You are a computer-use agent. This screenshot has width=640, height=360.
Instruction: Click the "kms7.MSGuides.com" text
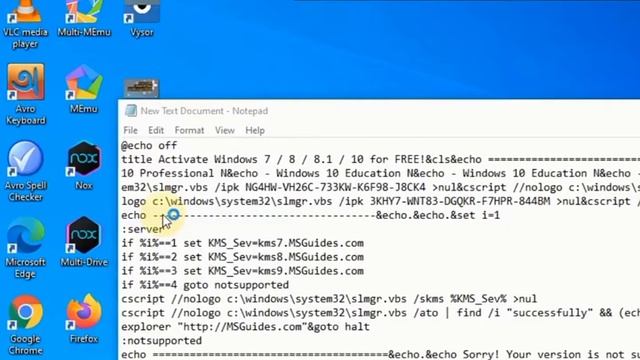click(x=310, y=243)
